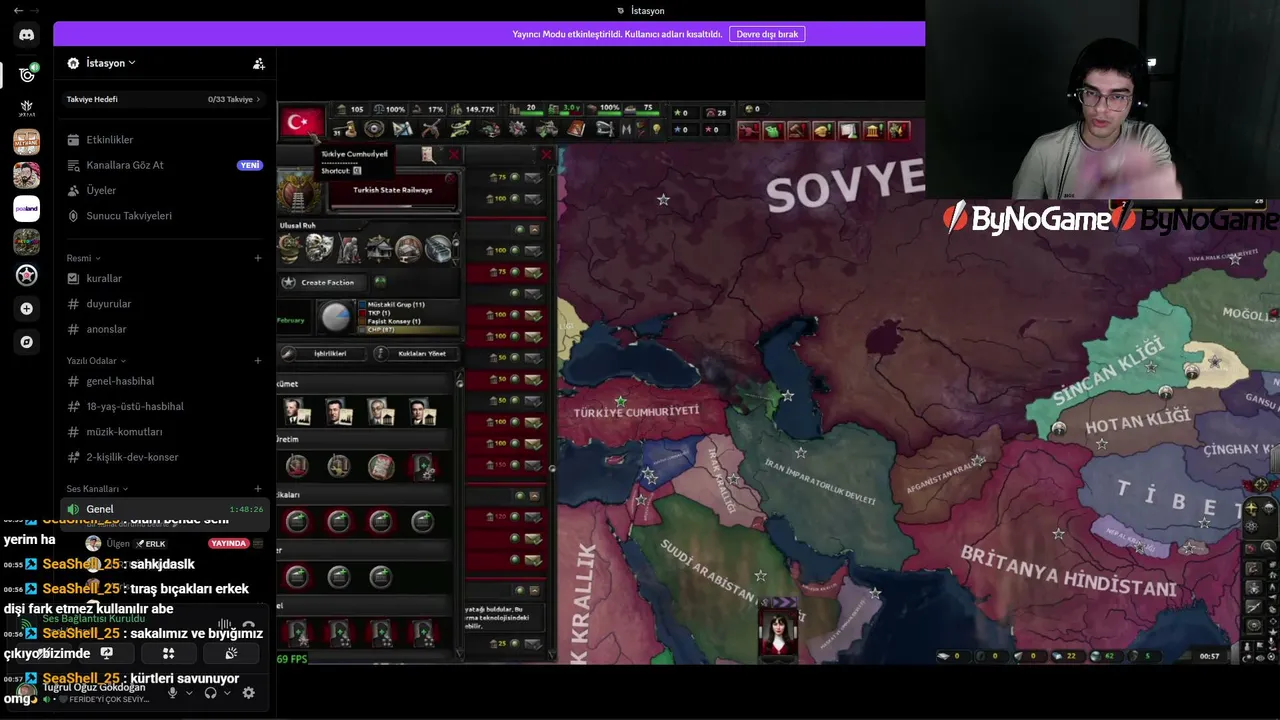Click the Devre dışı bırak button
Screen dimensions: 1280x720
pos(767,34)
